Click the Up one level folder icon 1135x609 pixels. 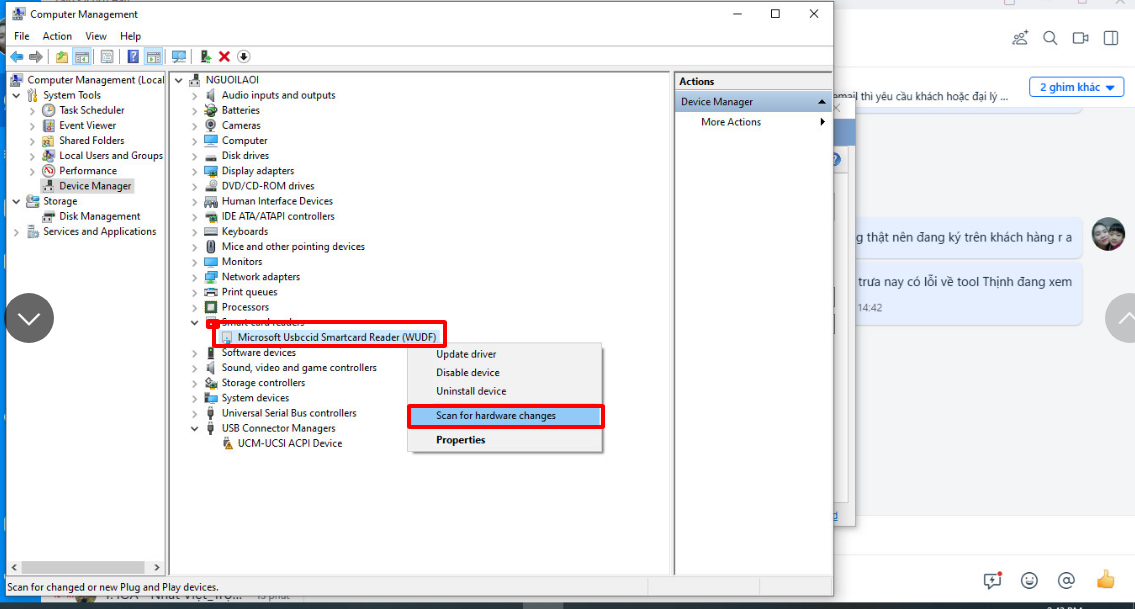(62, 56)
